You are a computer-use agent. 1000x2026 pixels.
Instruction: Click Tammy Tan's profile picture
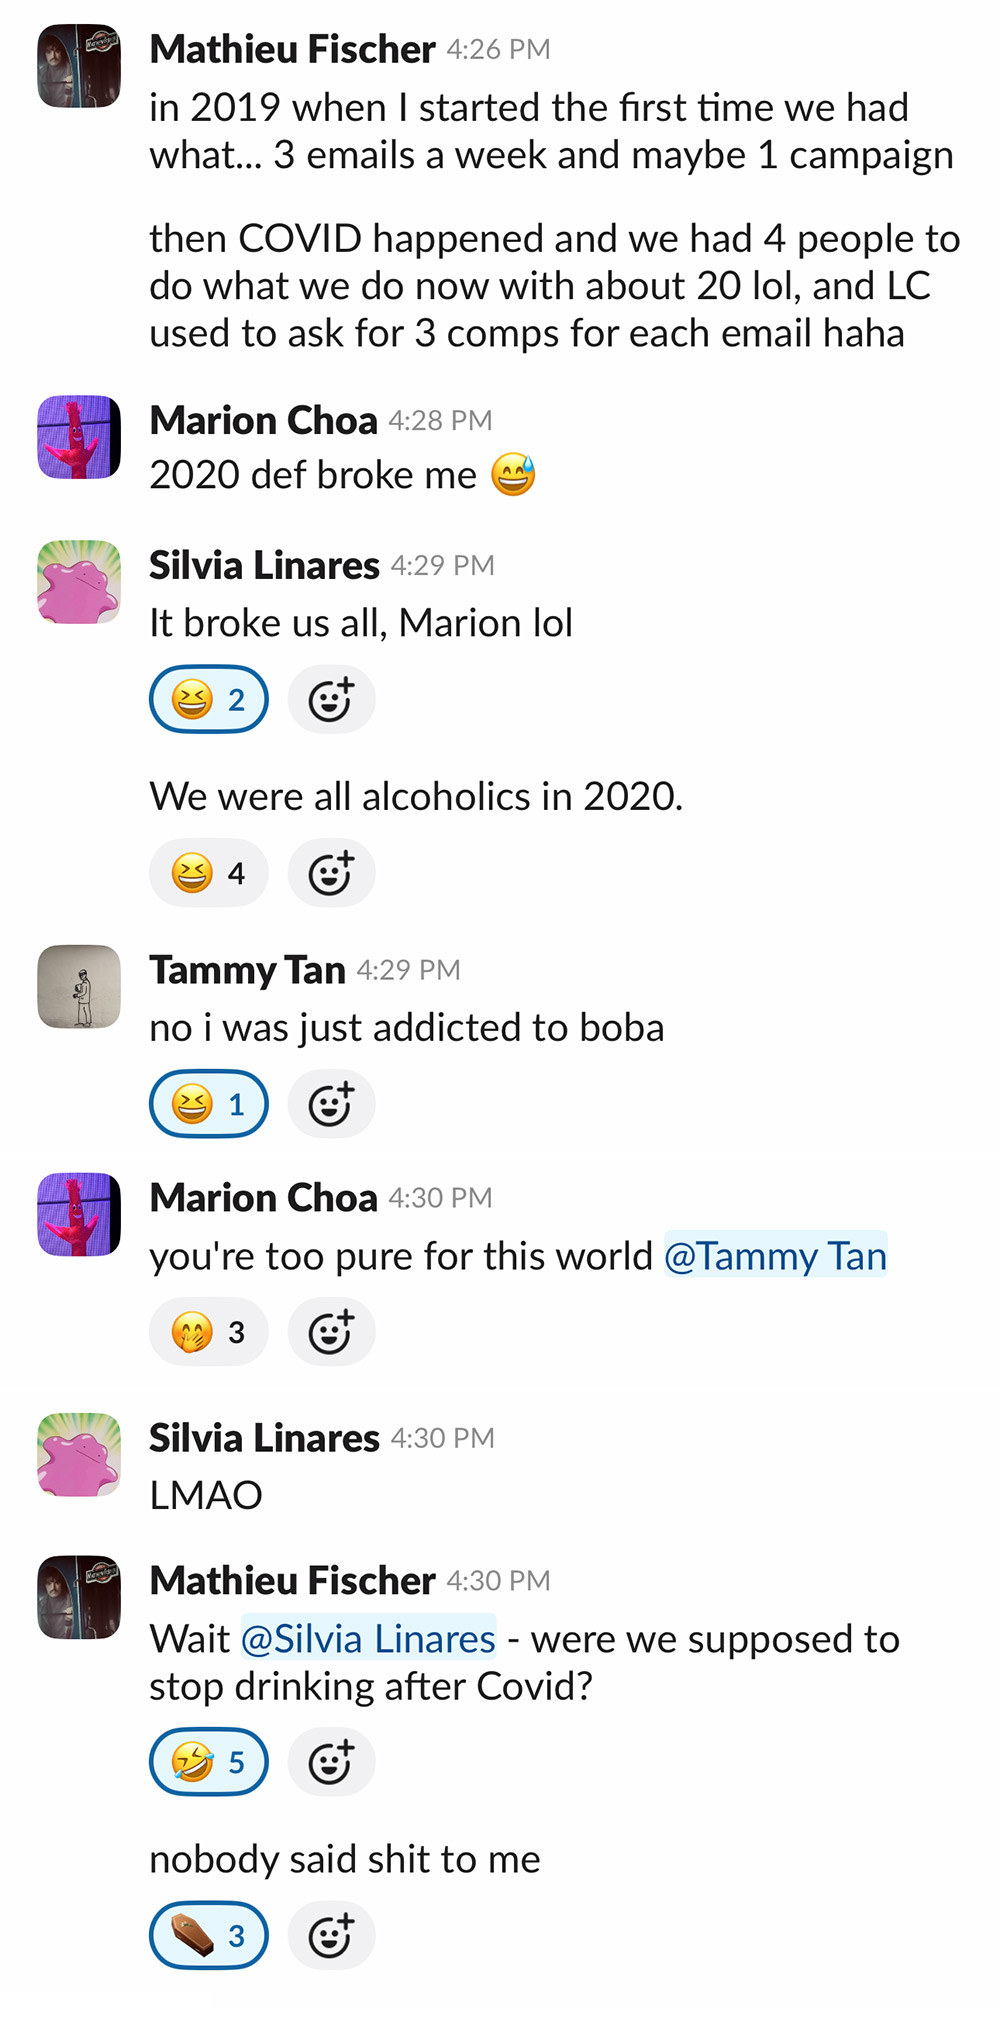[79, 987]
